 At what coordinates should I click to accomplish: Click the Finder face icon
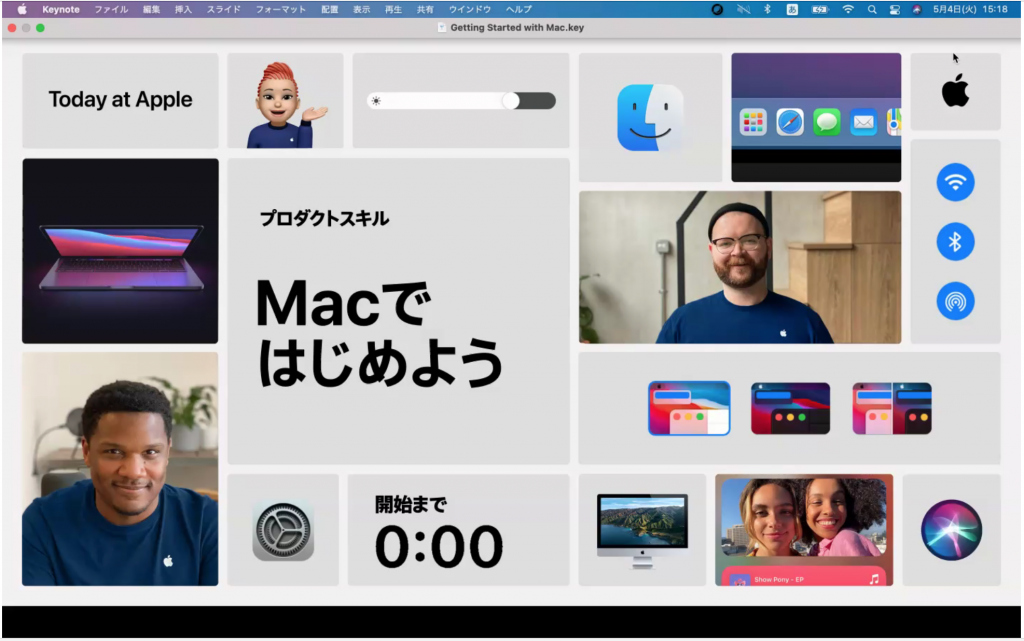[649, 117]
